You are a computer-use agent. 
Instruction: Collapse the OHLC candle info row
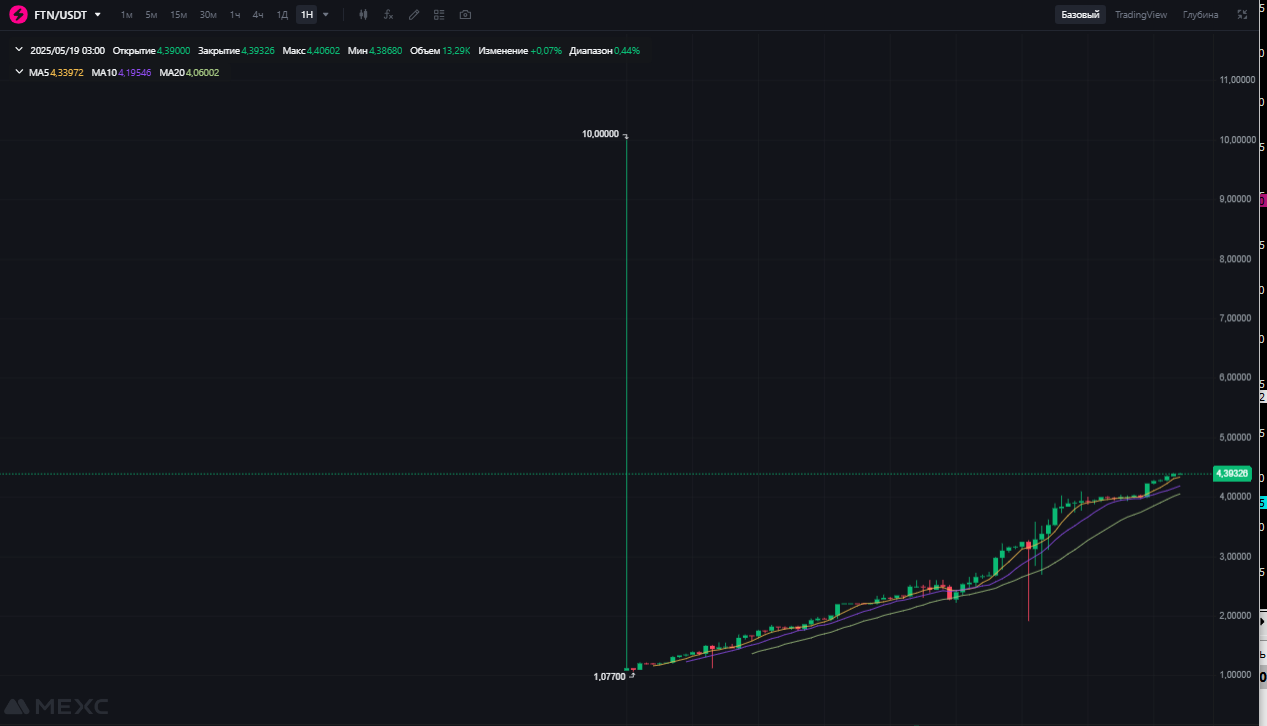pyautogui.click(x=19, y=50)
